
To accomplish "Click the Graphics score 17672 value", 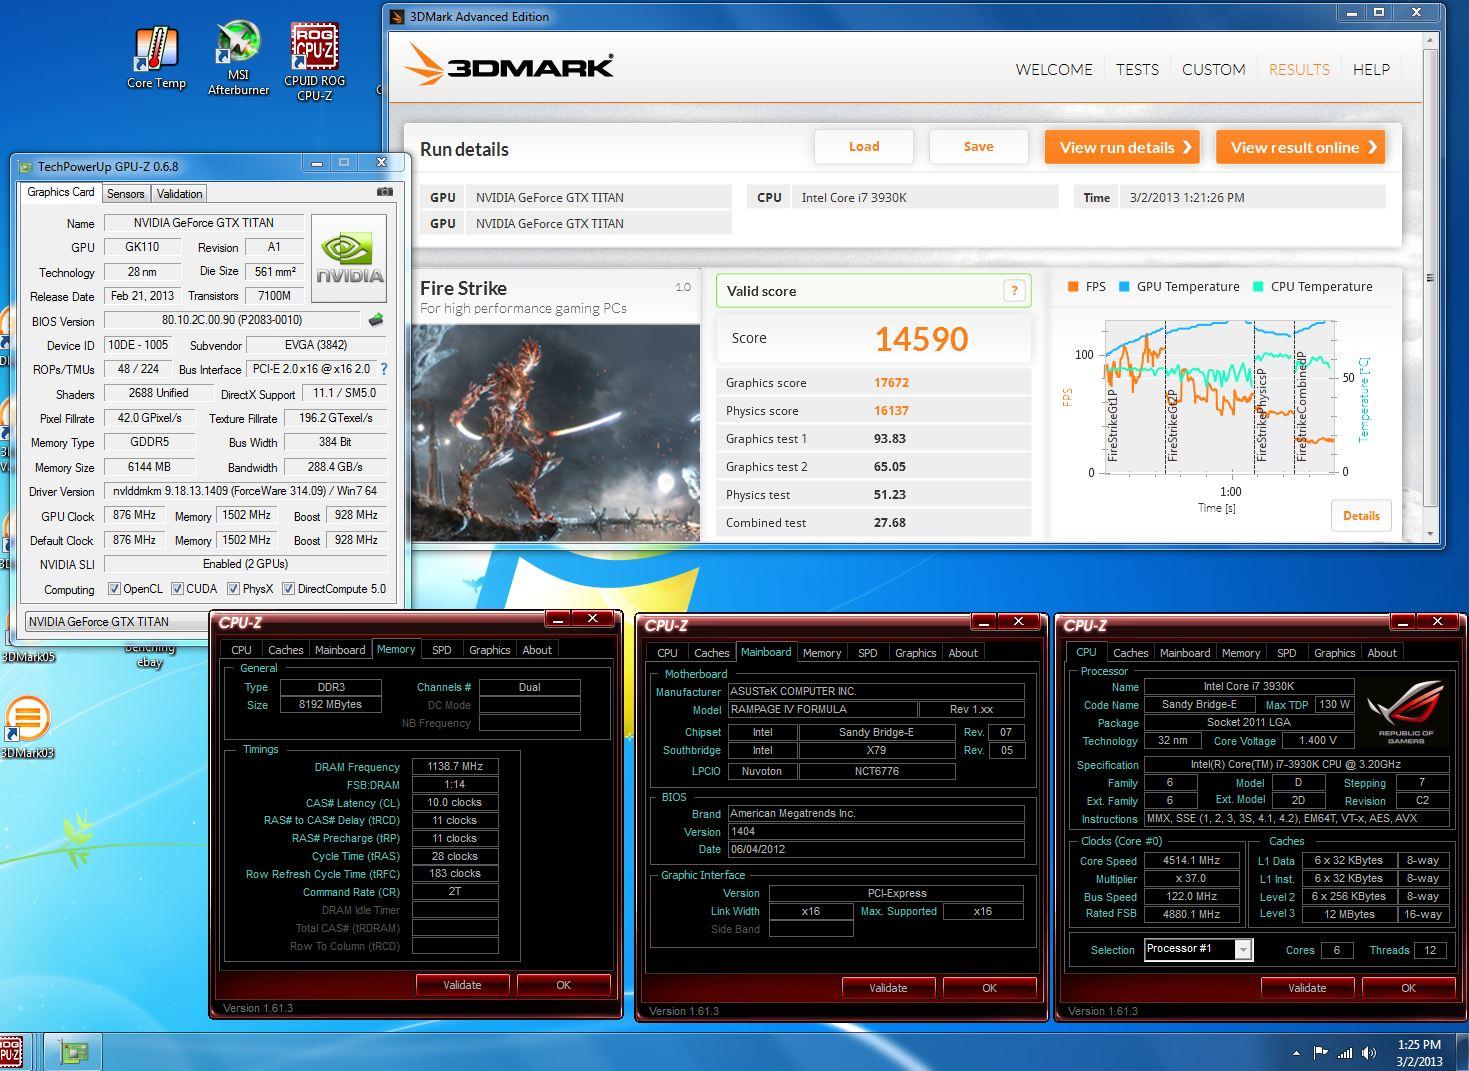I will pyautogui.click(x=891, y=382).
